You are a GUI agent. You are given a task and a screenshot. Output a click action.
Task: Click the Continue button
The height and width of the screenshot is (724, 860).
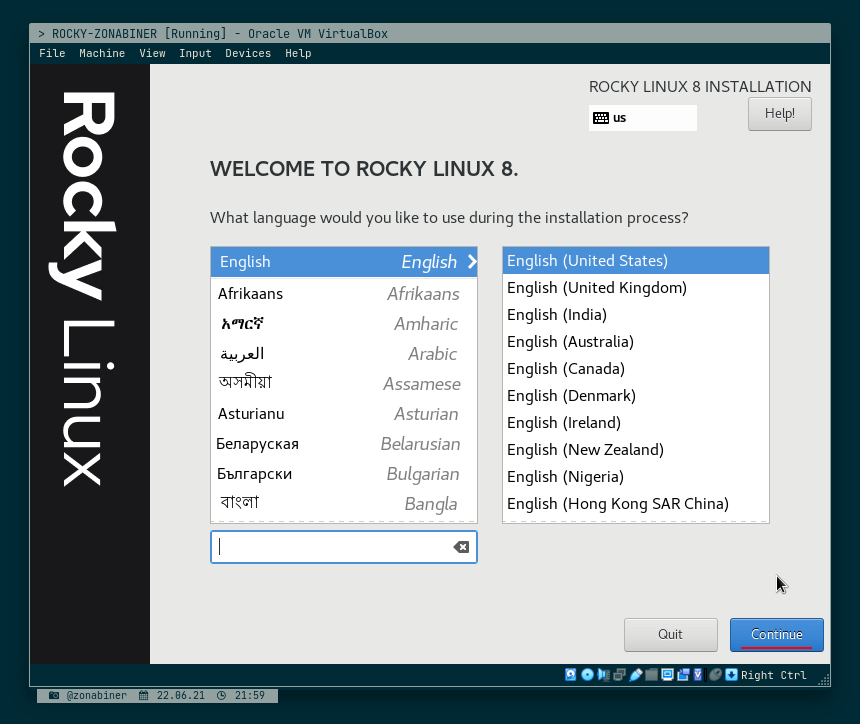click(777, 634)
